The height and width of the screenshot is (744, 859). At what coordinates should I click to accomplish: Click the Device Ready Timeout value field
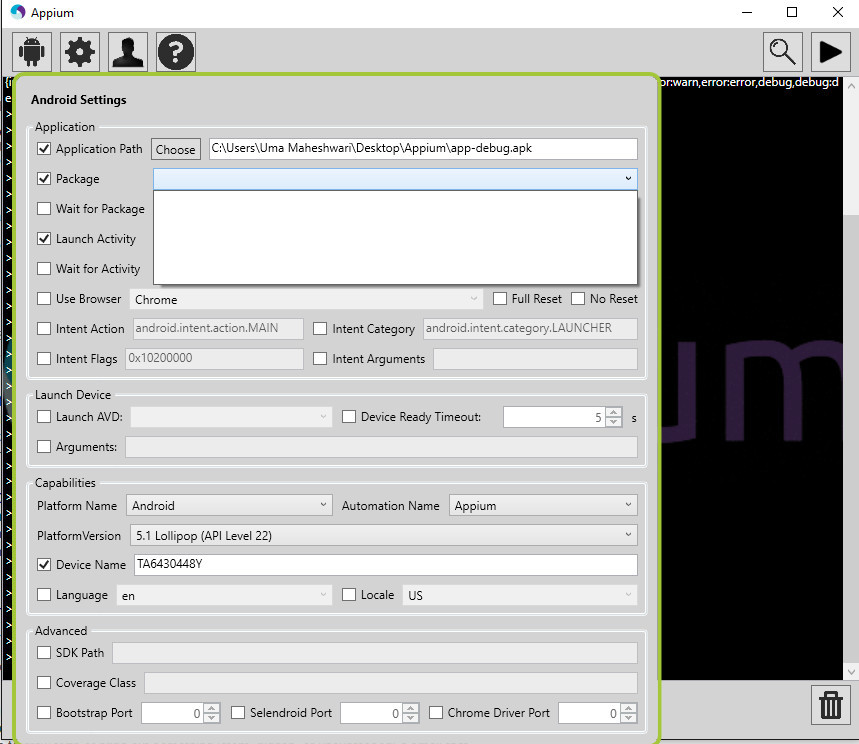(554, 417)
